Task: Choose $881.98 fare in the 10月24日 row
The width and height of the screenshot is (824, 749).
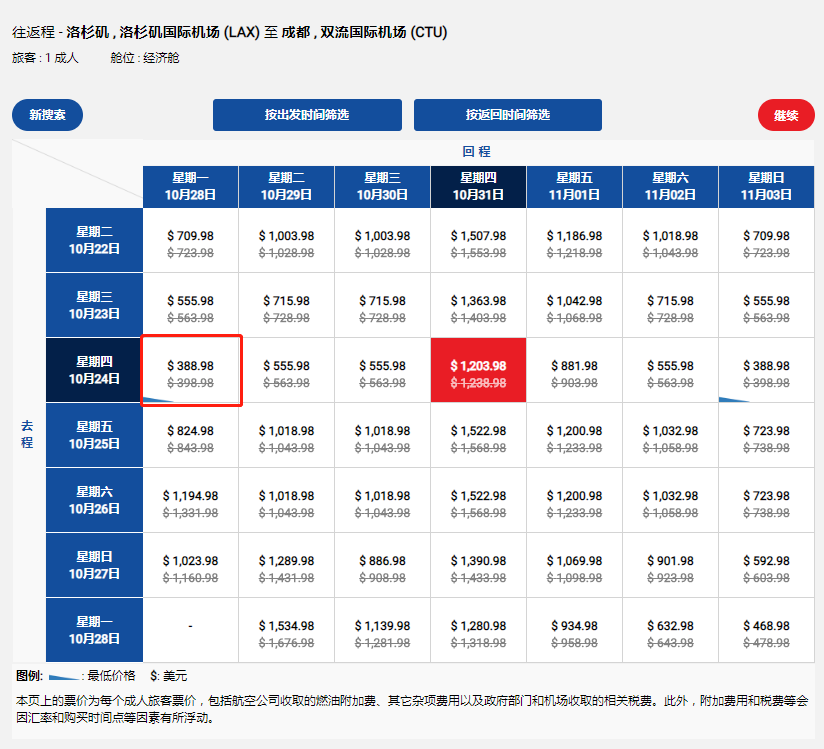Action: (574, 370)
